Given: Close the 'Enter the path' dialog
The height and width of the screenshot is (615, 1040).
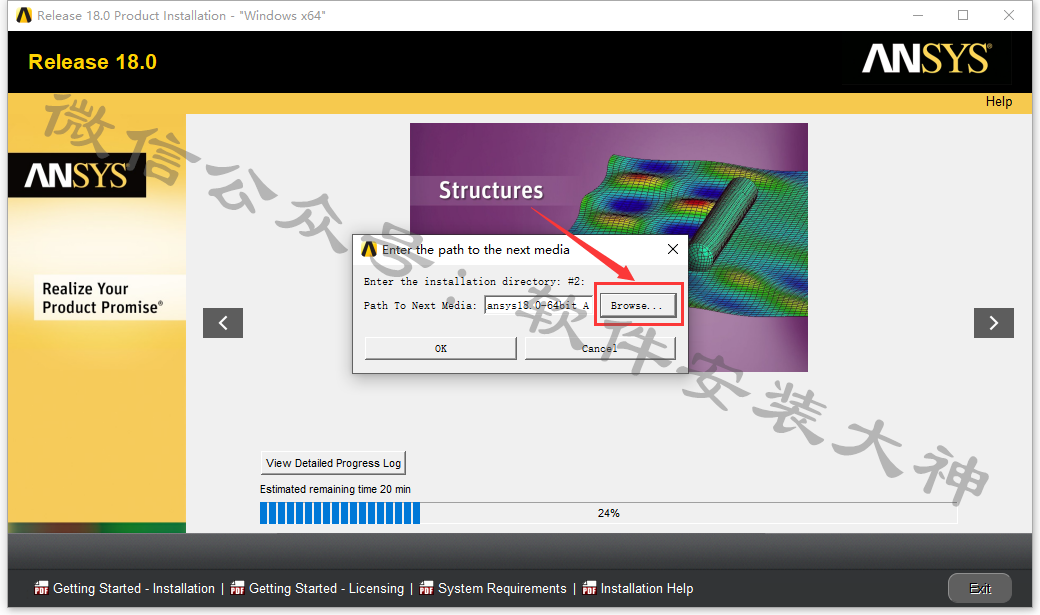Looking at the screenshot, I should [x=673, y=249].
